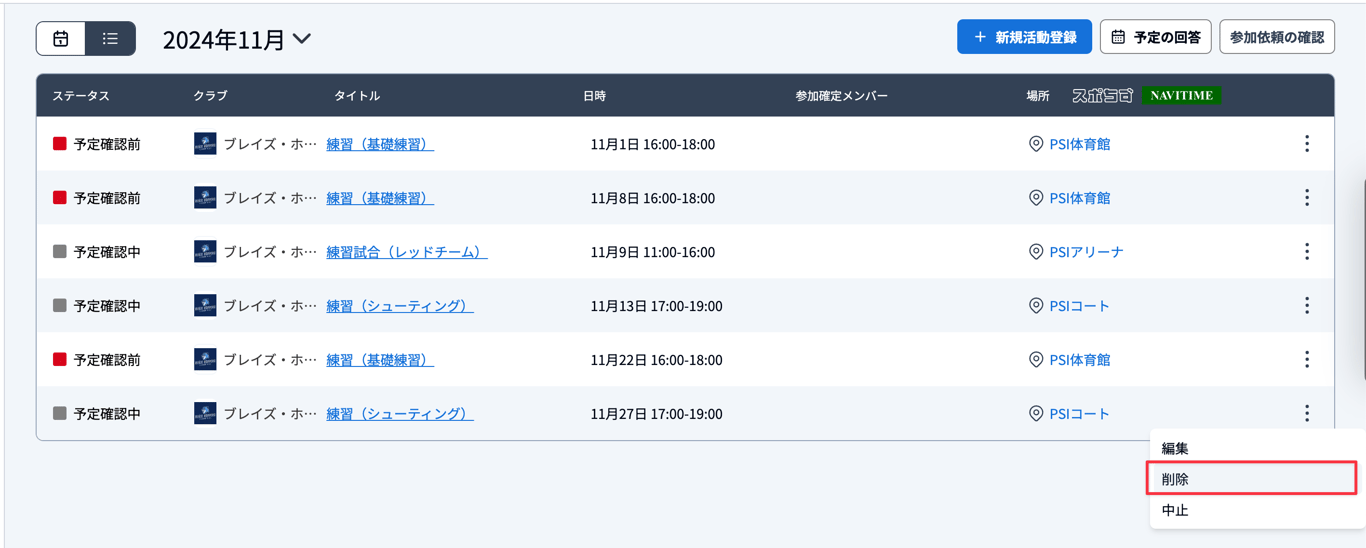Open three-dot menu for 11月9日 row
Viewport: 1366px width, 548px height.
tap(1306, 252)
